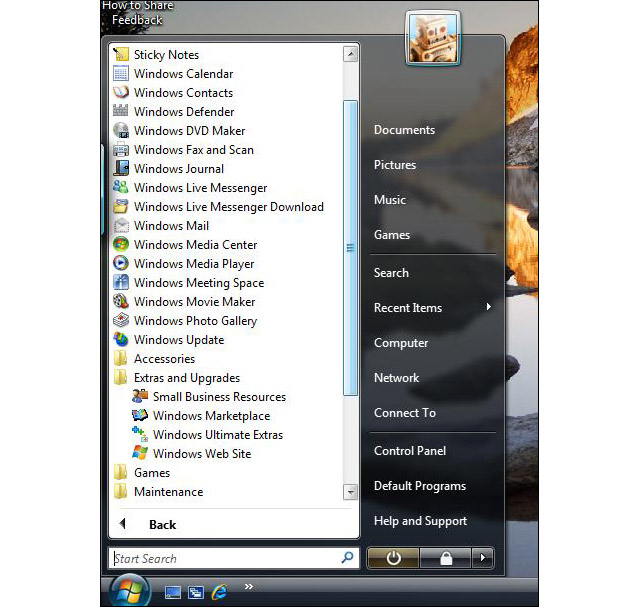The width and height of the screenshot is (640, 607).
Task: Open Control Panel from the right pane
Action: [x=410, y=451]
